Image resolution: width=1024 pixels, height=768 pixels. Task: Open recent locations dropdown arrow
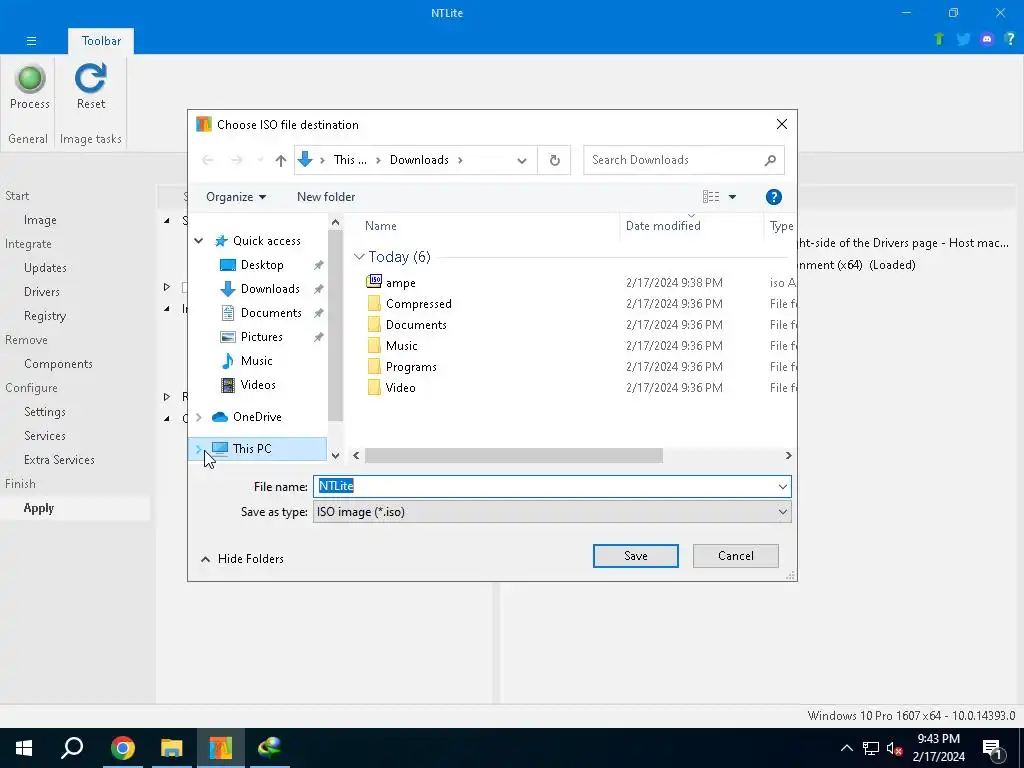260,160
